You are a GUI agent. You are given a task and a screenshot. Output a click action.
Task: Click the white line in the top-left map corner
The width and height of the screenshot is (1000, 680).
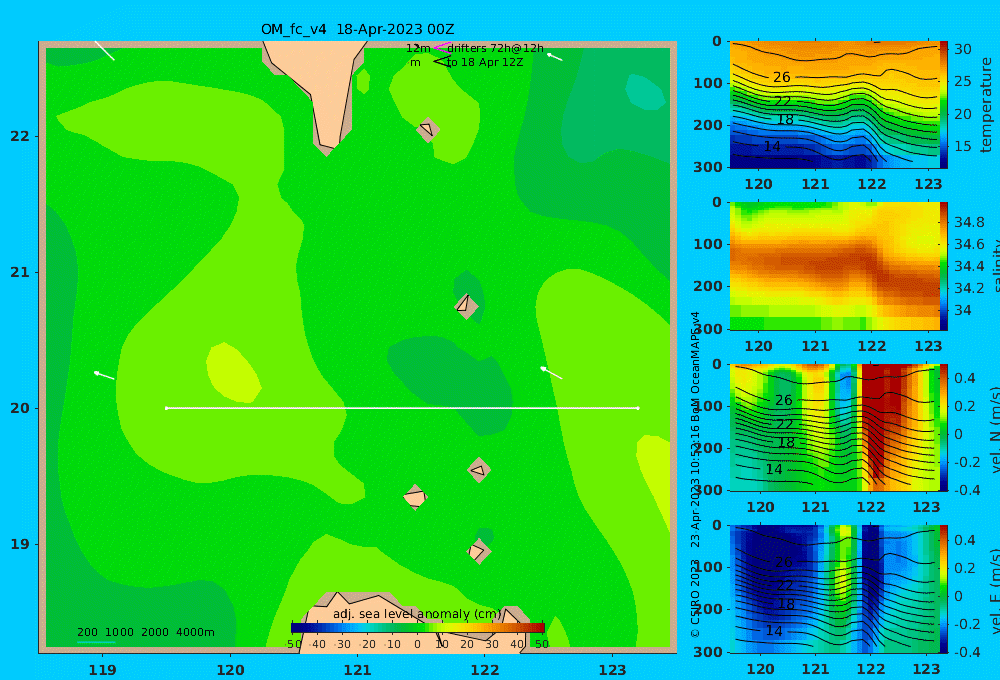tap(105, 50)
